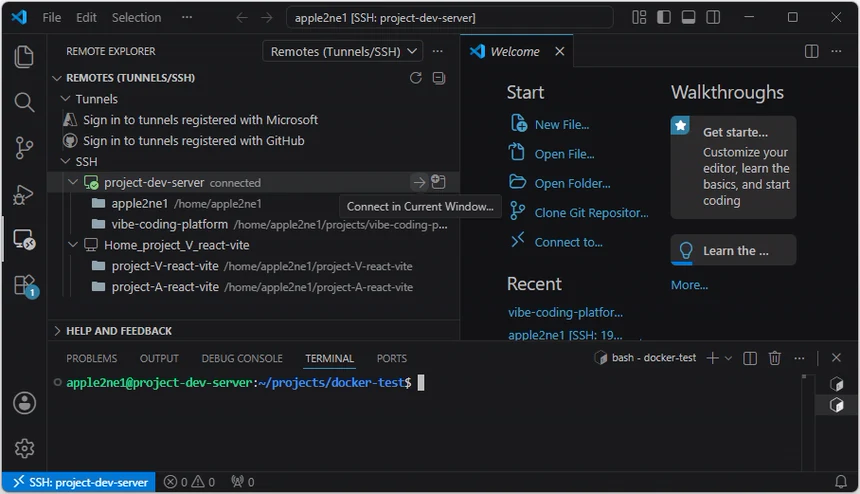Collapse the SSH tree node
The height and width of the screenshot is (494, 860).
click(x=66, y=161)
